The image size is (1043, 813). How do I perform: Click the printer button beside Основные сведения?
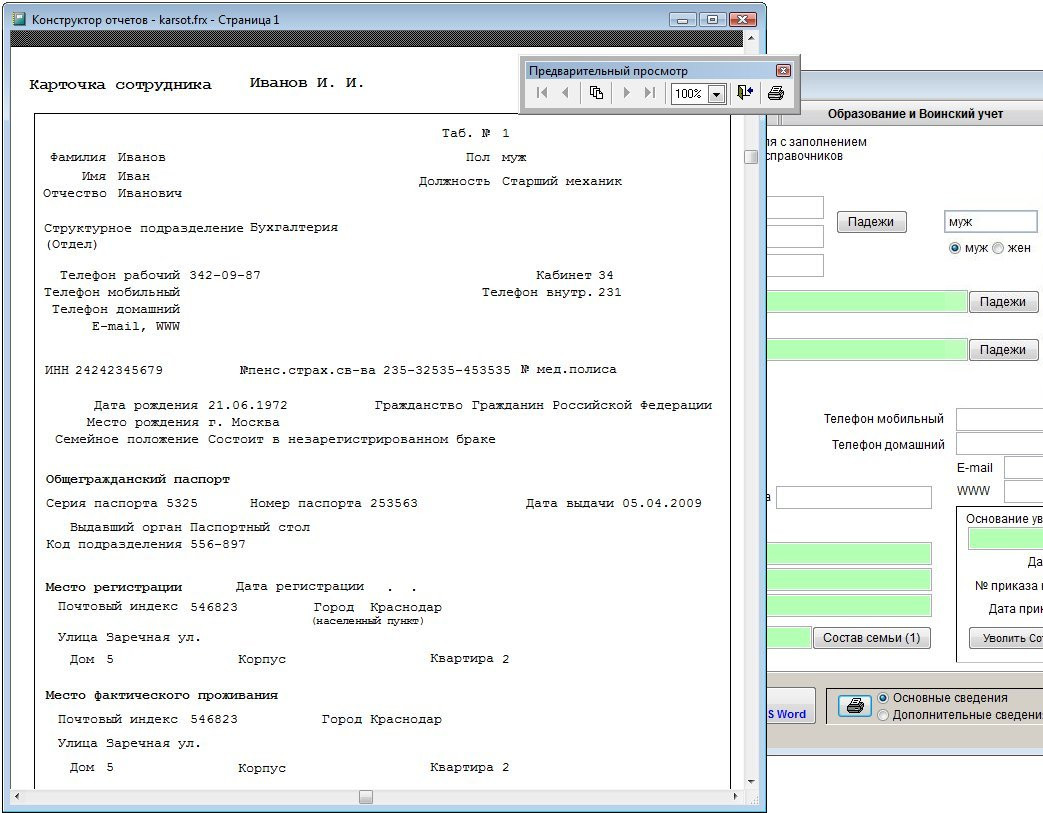click(855, 706)
